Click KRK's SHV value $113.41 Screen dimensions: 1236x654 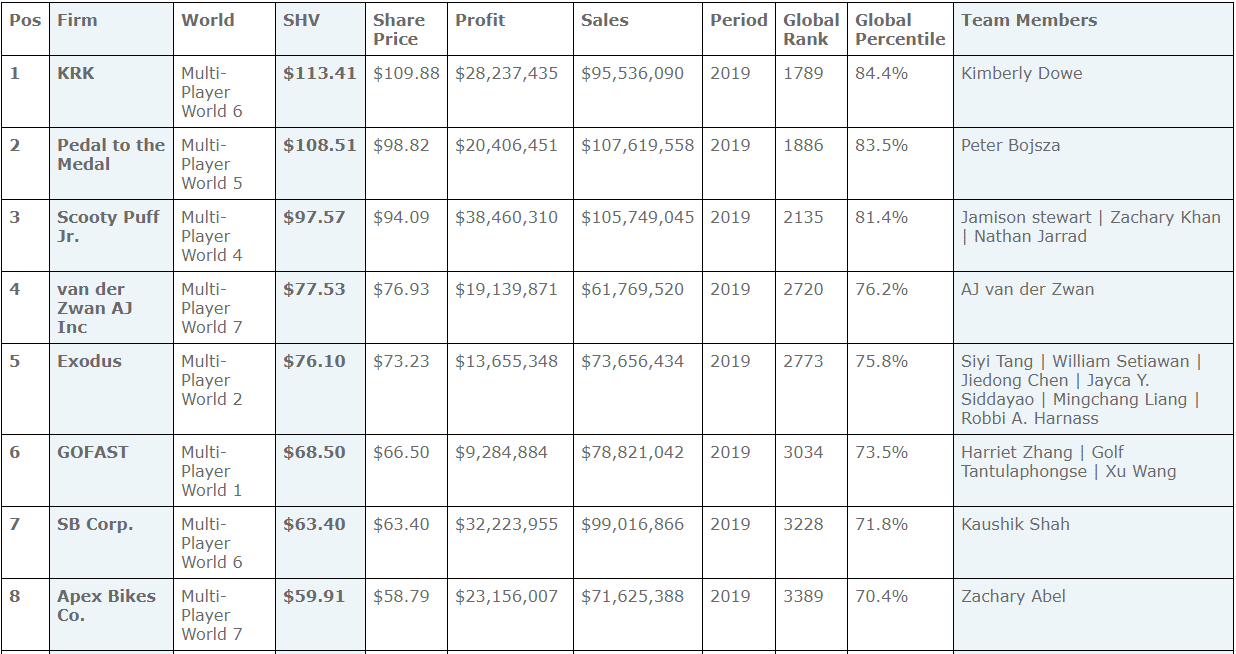(319, 73)
